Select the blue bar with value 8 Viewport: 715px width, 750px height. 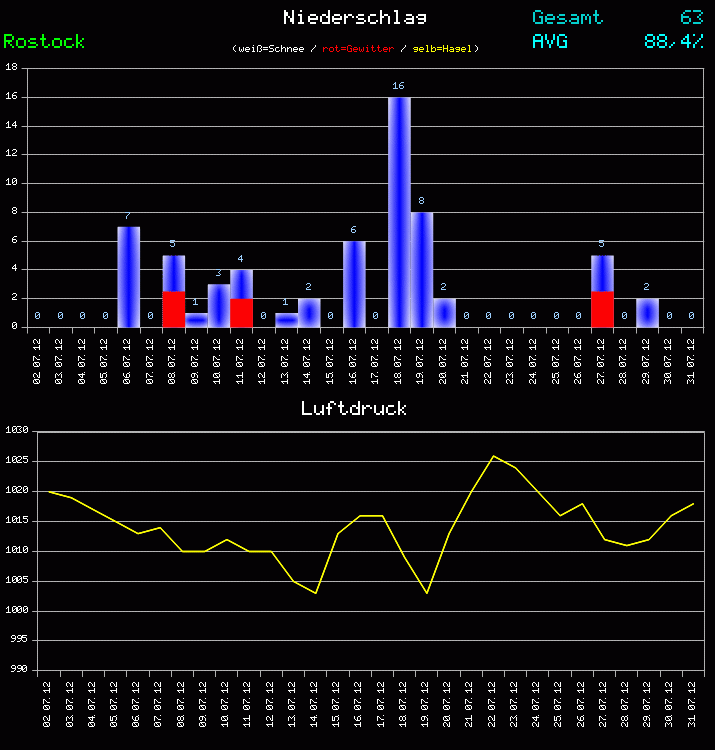[421, 269]
